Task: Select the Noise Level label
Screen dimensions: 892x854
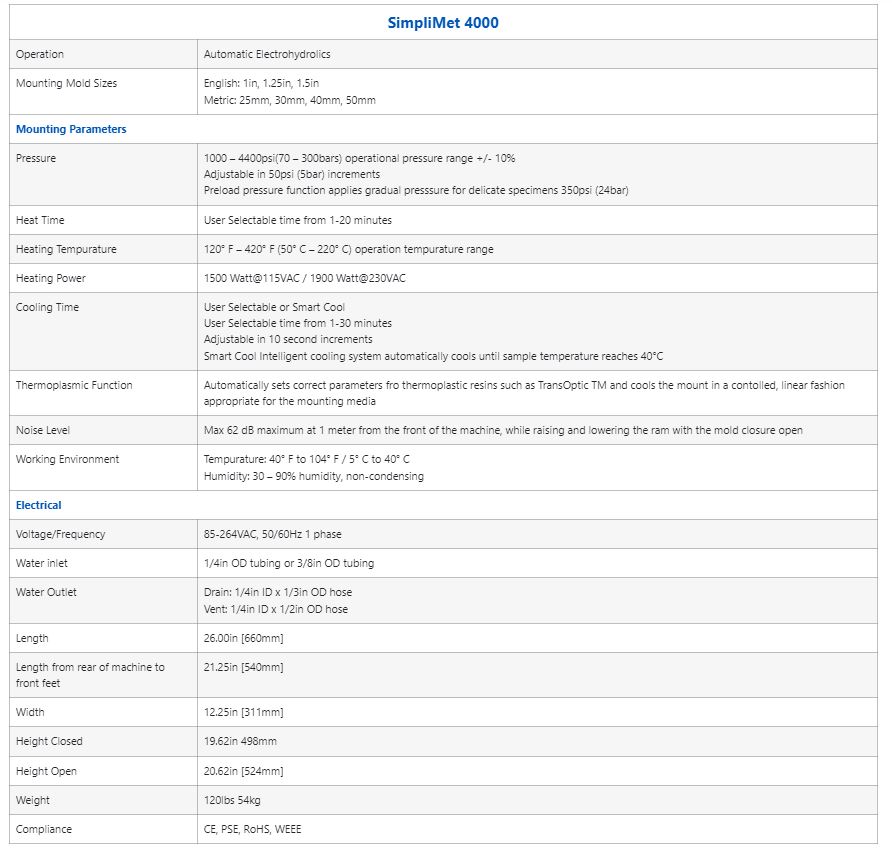Action: pos(43,430)
